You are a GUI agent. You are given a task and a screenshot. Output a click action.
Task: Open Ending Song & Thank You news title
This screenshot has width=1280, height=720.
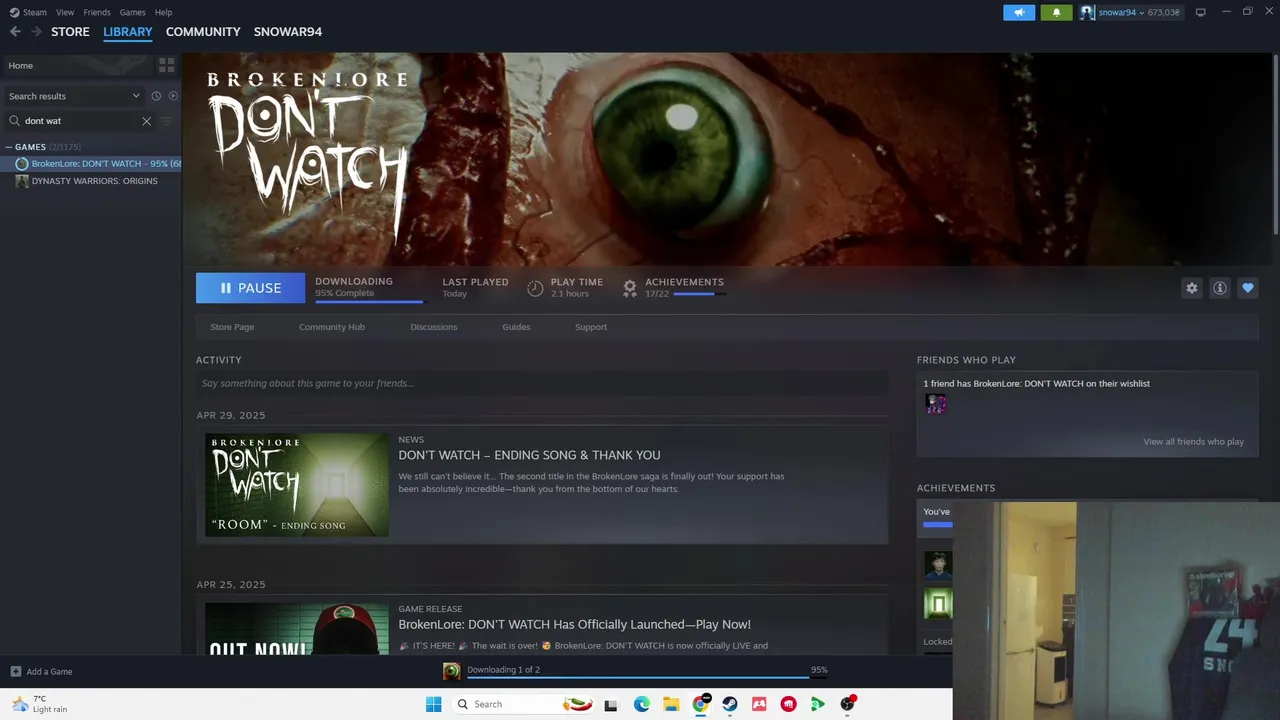pos(529,455)
